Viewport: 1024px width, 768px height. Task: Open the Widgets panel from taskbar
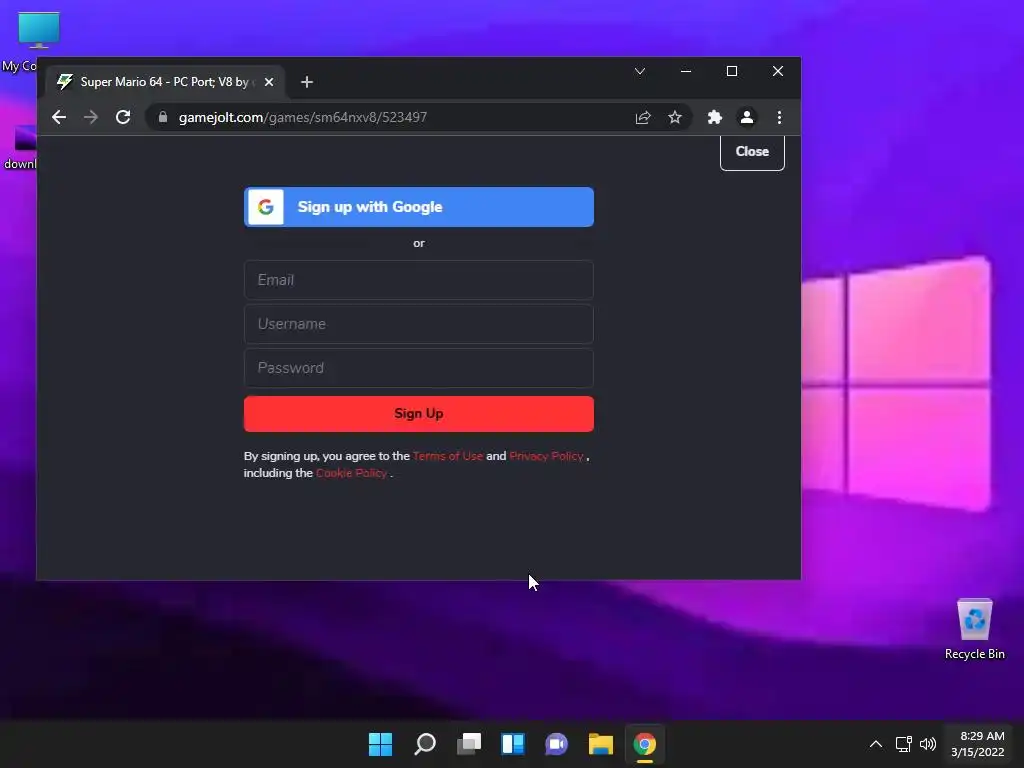point(513,744)
